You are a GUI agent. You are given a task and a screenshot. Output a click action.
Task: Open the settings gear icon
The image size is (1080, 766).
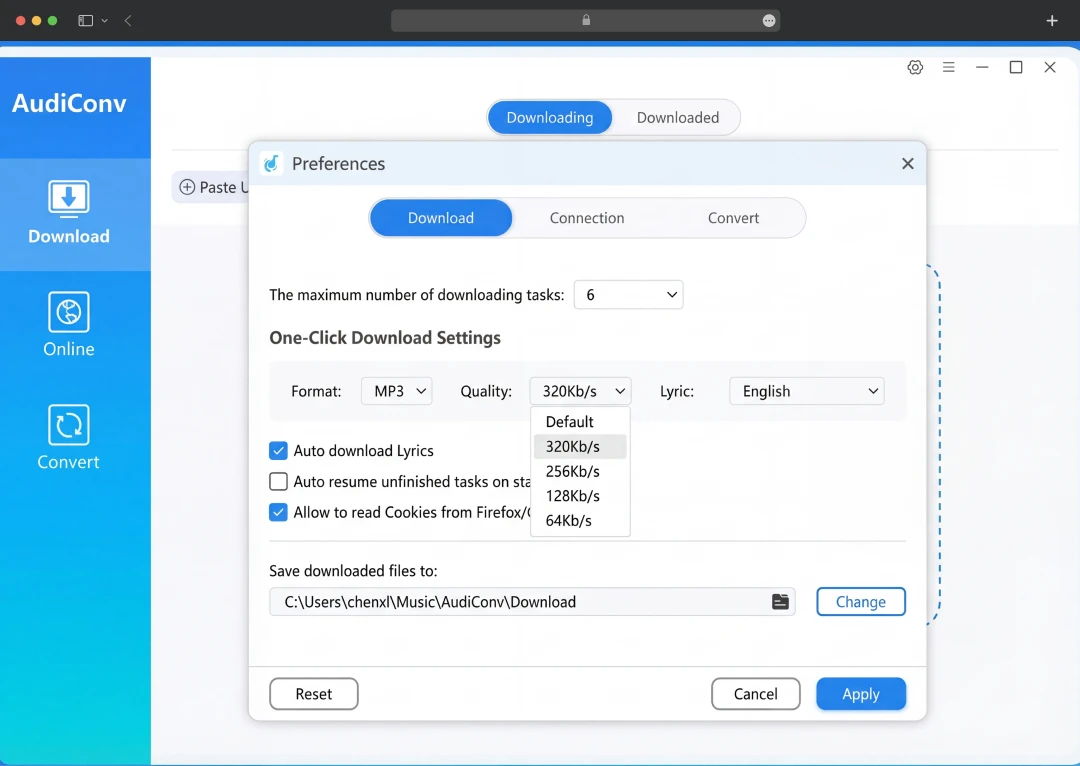click(x=915, y=67)
